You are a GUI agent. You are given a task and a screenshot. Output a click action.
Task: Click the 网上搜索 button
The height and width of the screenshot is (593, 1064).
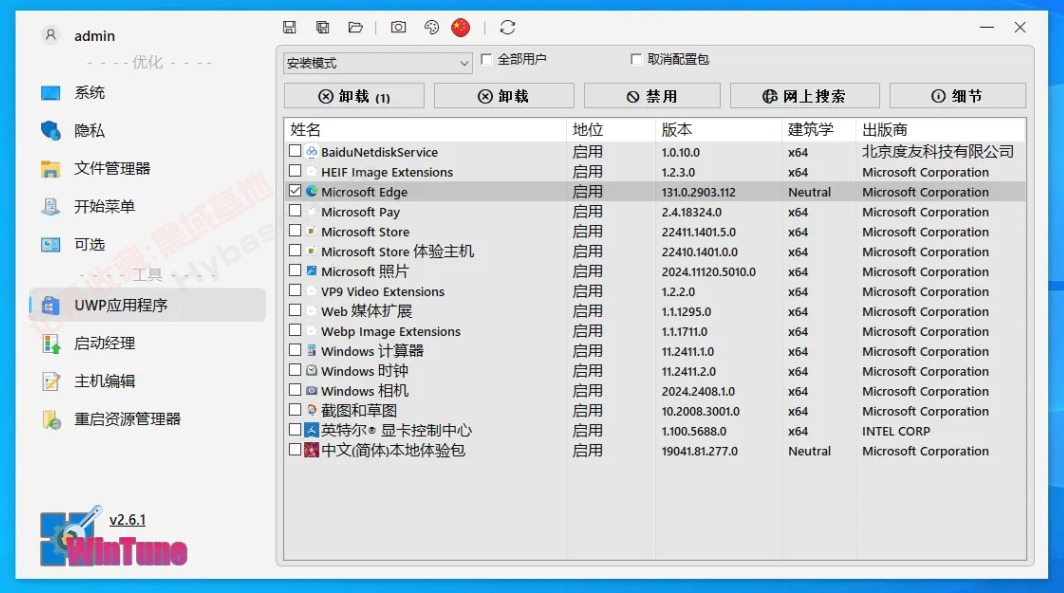coord(805,96)
